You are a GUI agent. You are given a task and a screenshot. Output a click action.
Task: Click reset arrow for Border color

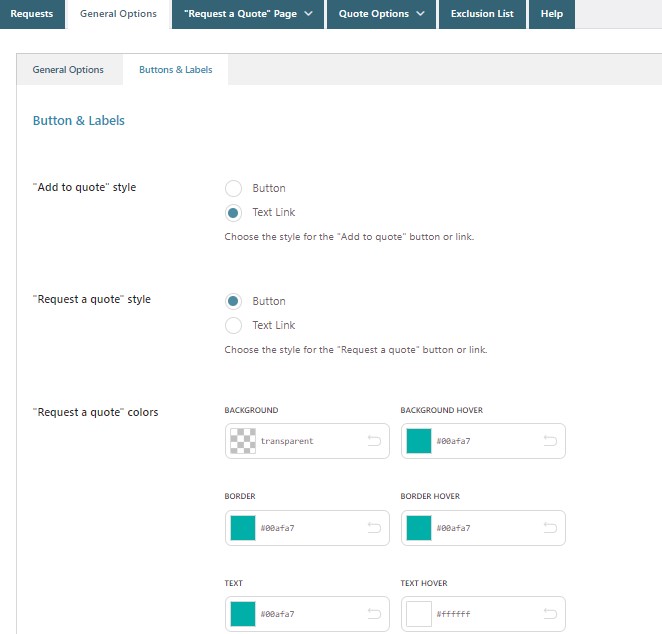[x=374, y=528]
